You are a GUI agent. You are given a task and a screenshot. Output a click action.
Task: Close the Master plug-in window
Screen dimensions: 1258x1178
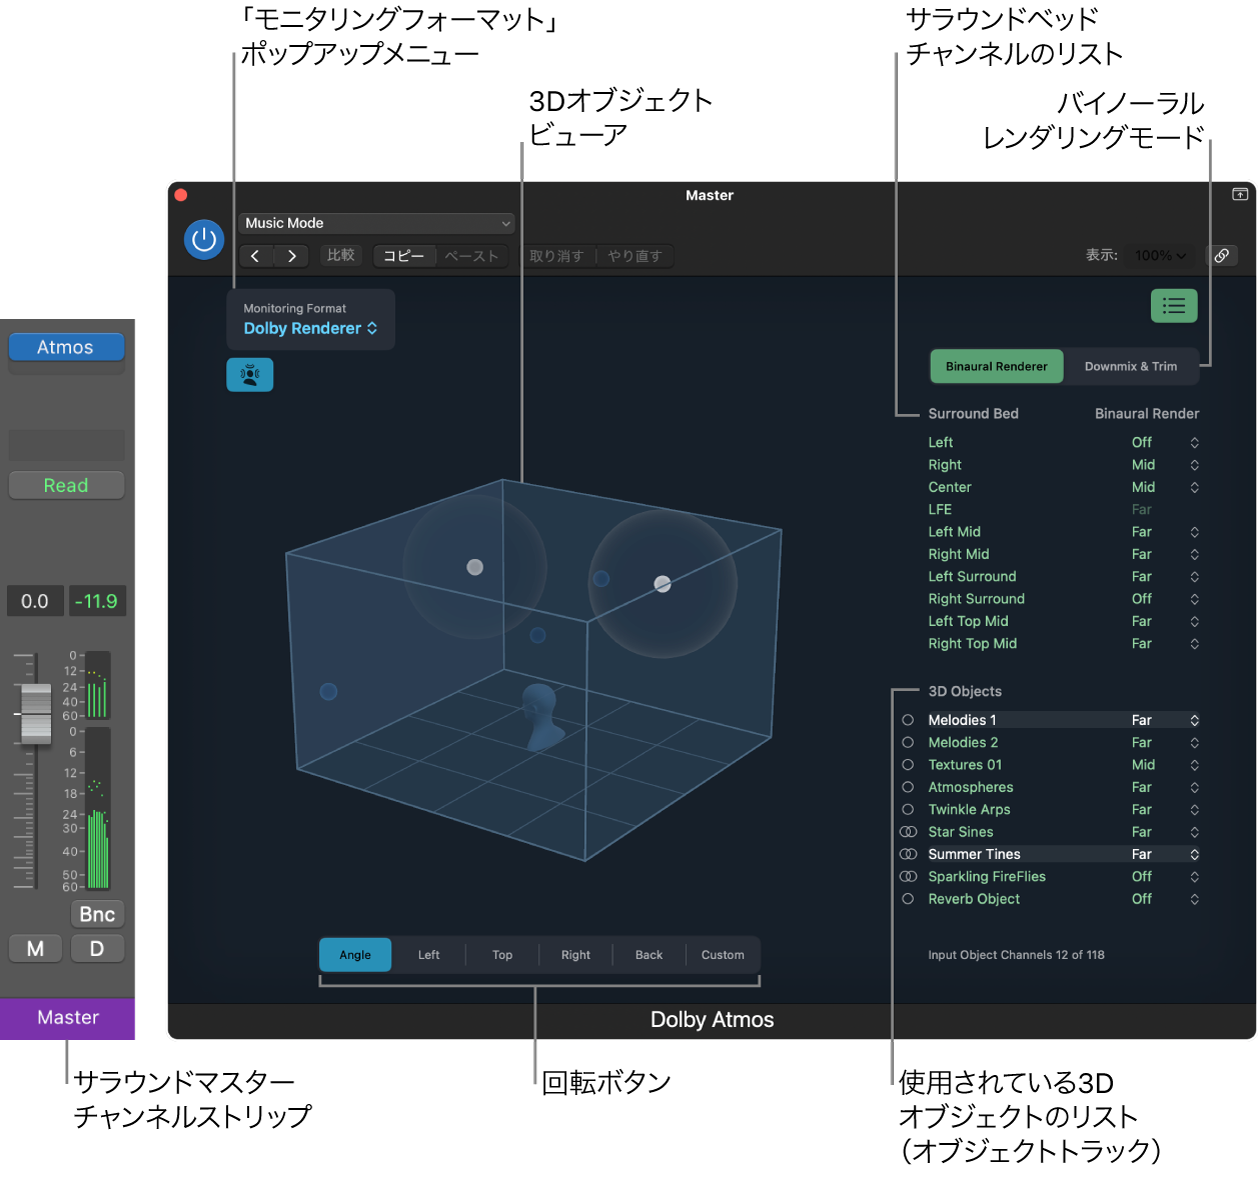(181, 195)
